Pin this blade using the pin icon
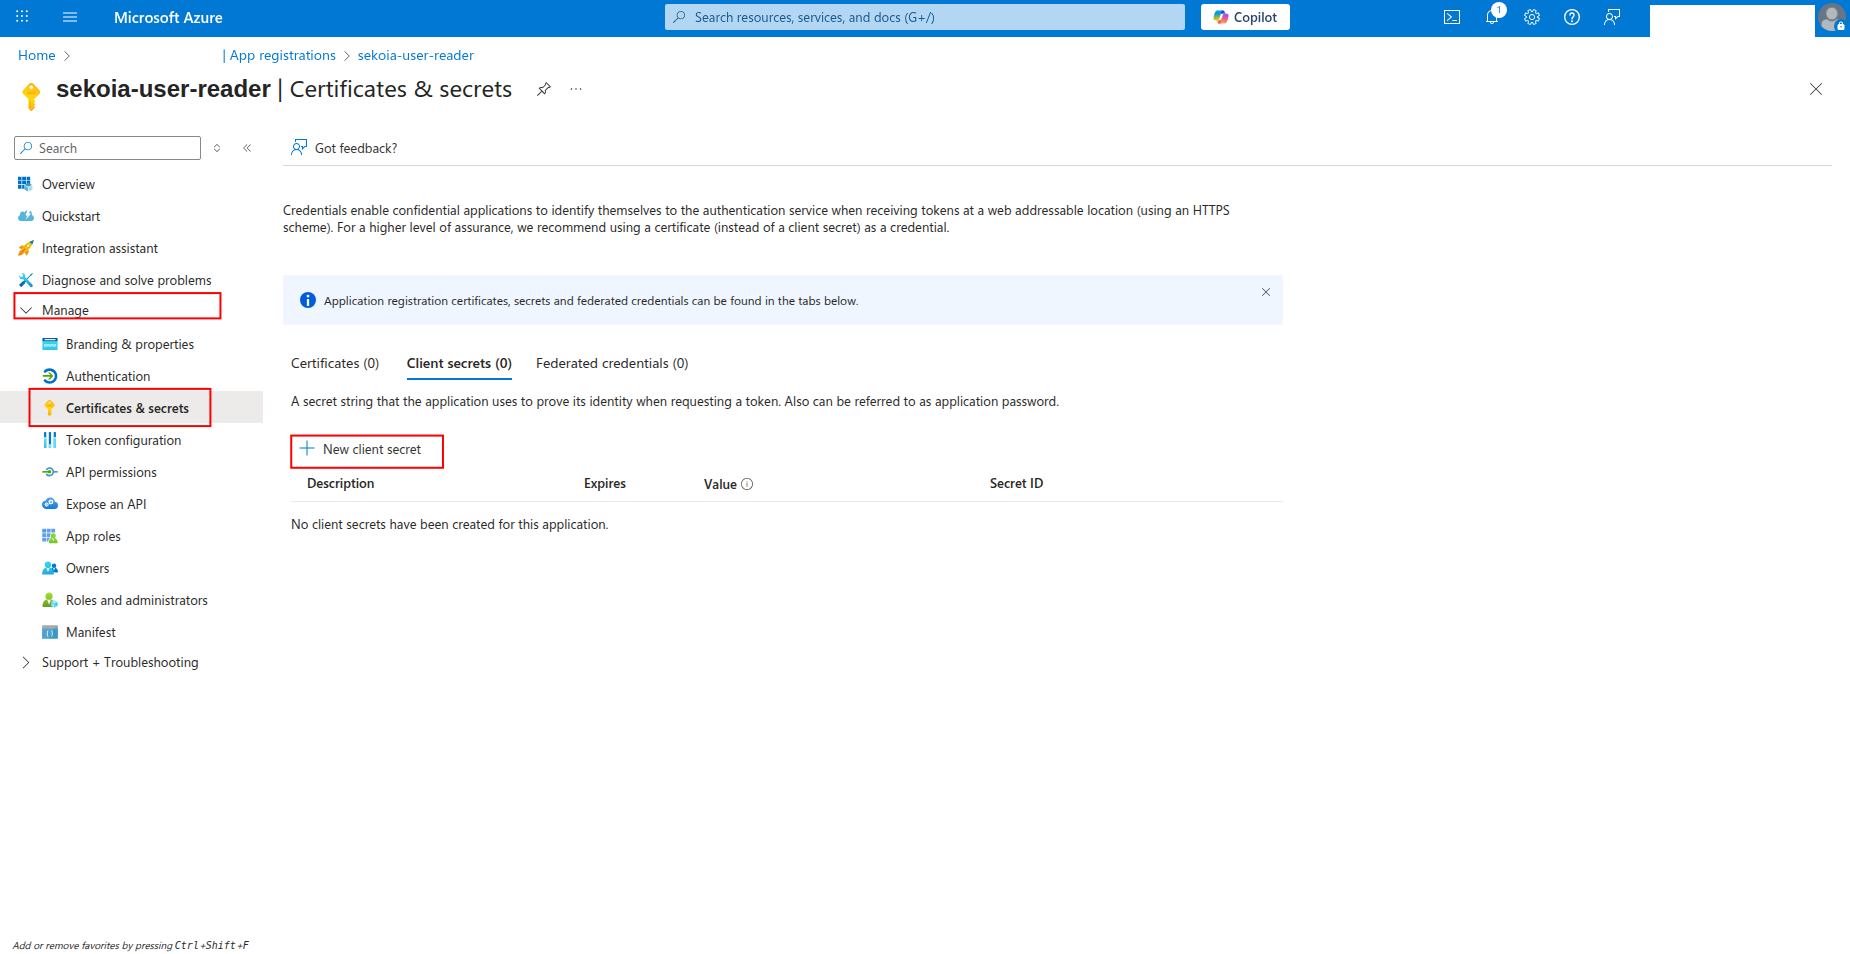The height and width of the screenshot is (954, 1850). [x=544, y=89]
